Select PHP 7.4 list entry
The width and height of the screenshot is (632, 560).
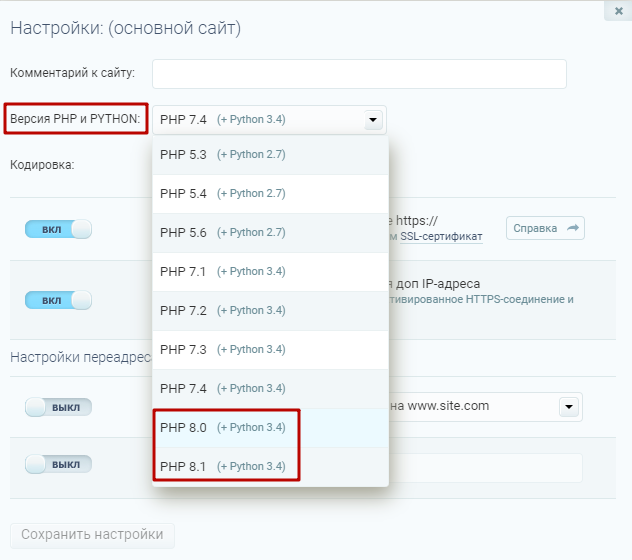270,388
